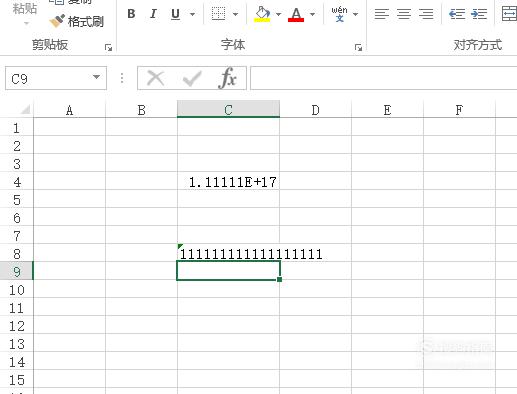
Task: Align text left
Action: coord(382,14)
